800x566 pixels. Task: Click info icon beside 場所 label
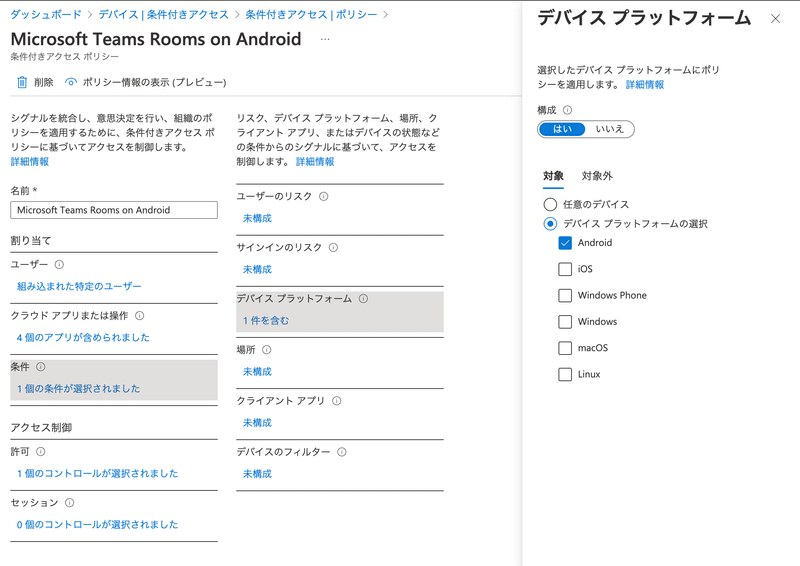click(x=266, y=350)
